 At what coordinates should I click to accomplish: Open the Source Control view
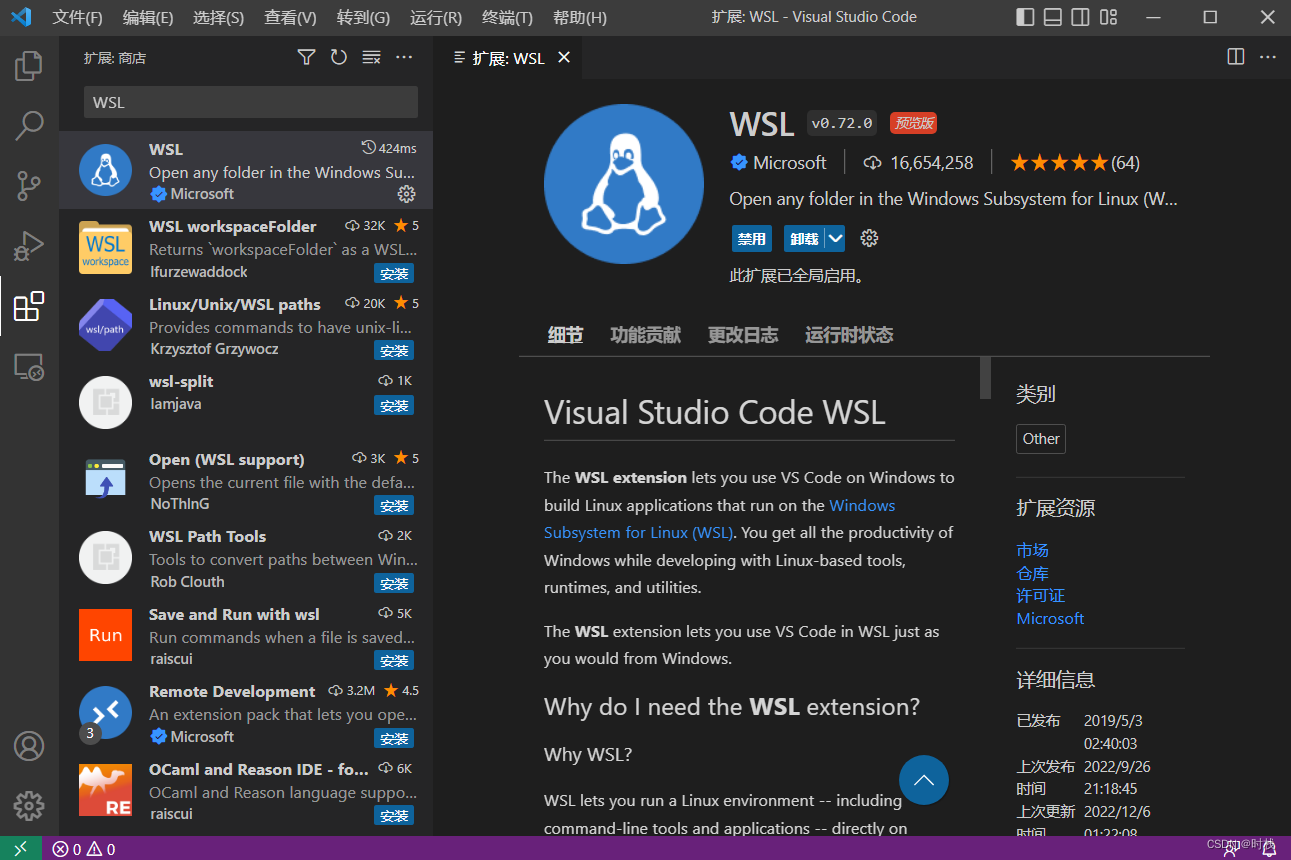click(x=29, y=185)
